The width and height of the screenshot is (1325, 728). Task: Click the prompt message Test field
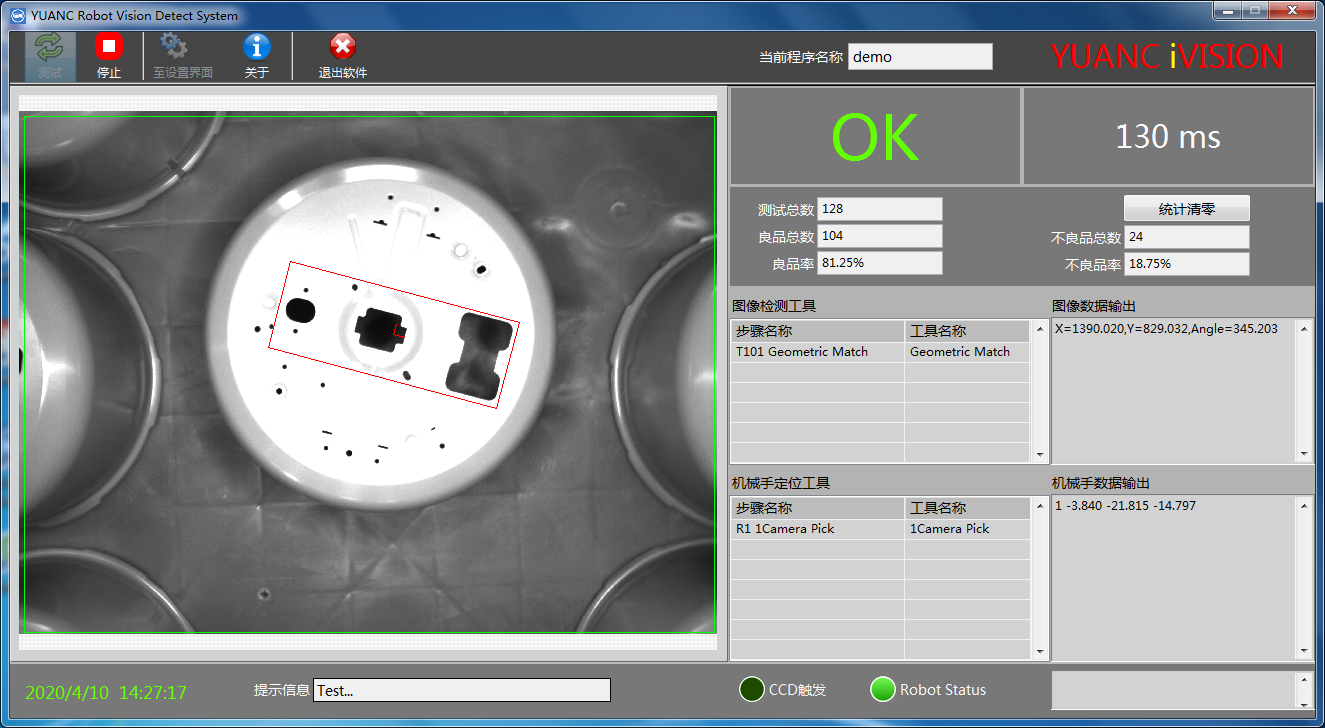coord(461,690)
